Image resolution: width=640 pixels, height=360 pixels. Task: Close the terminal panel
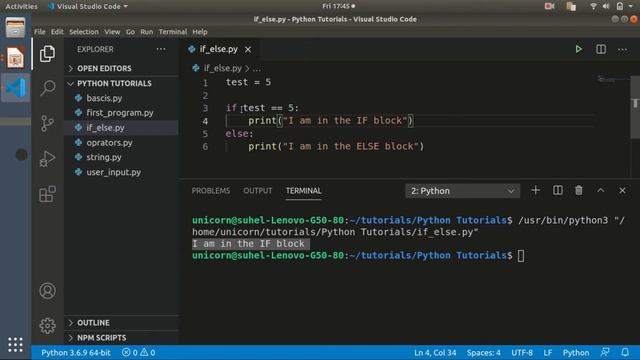[622, 190]
